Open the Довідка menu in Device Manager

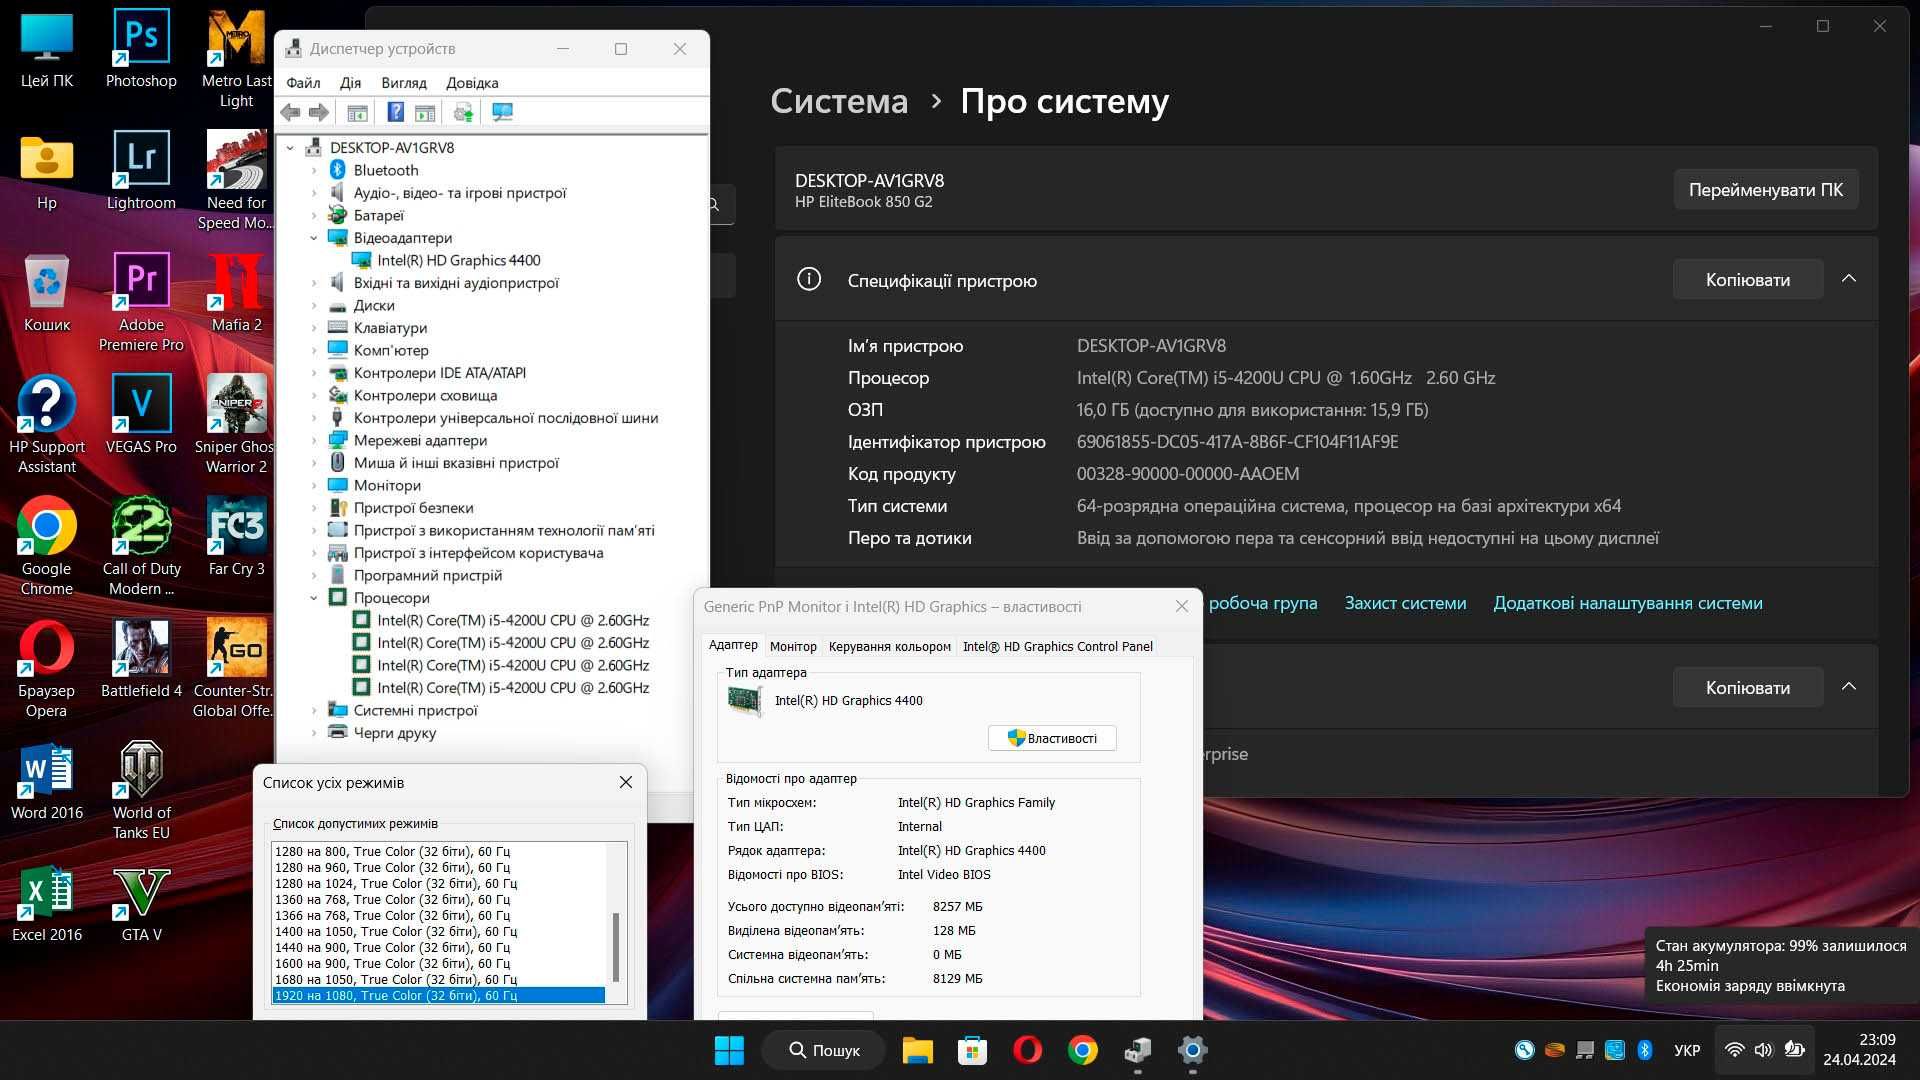point(472,83)
